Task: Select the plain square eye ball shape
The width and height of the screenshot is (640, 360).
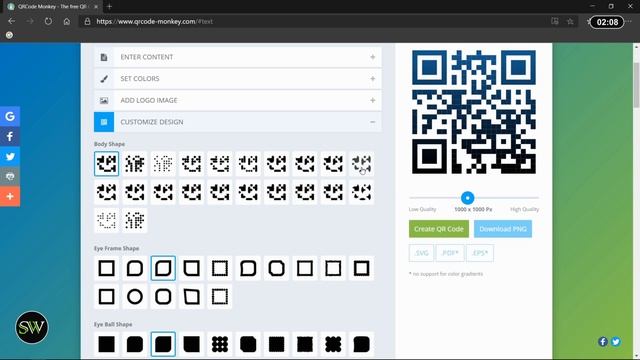Action: (107, 344)
